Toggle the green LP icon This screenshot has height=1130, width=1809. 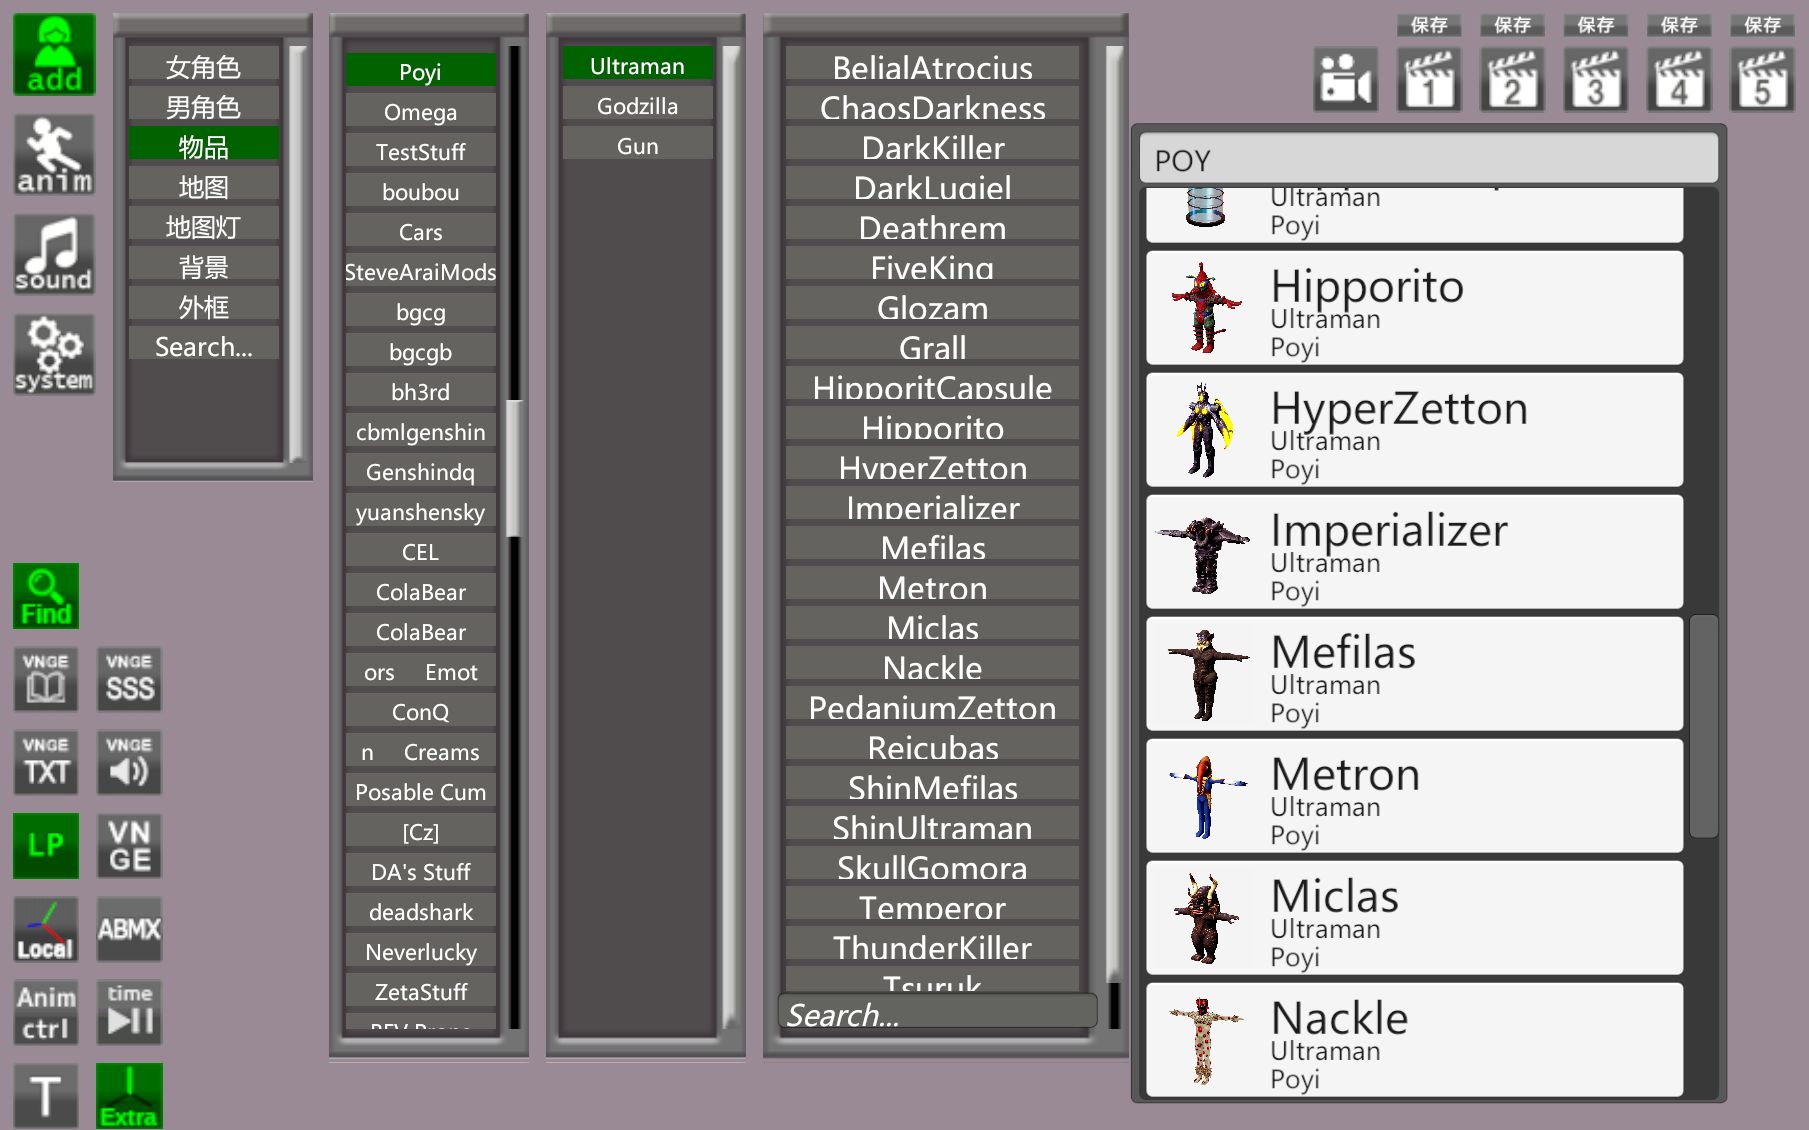pos(46,846)
